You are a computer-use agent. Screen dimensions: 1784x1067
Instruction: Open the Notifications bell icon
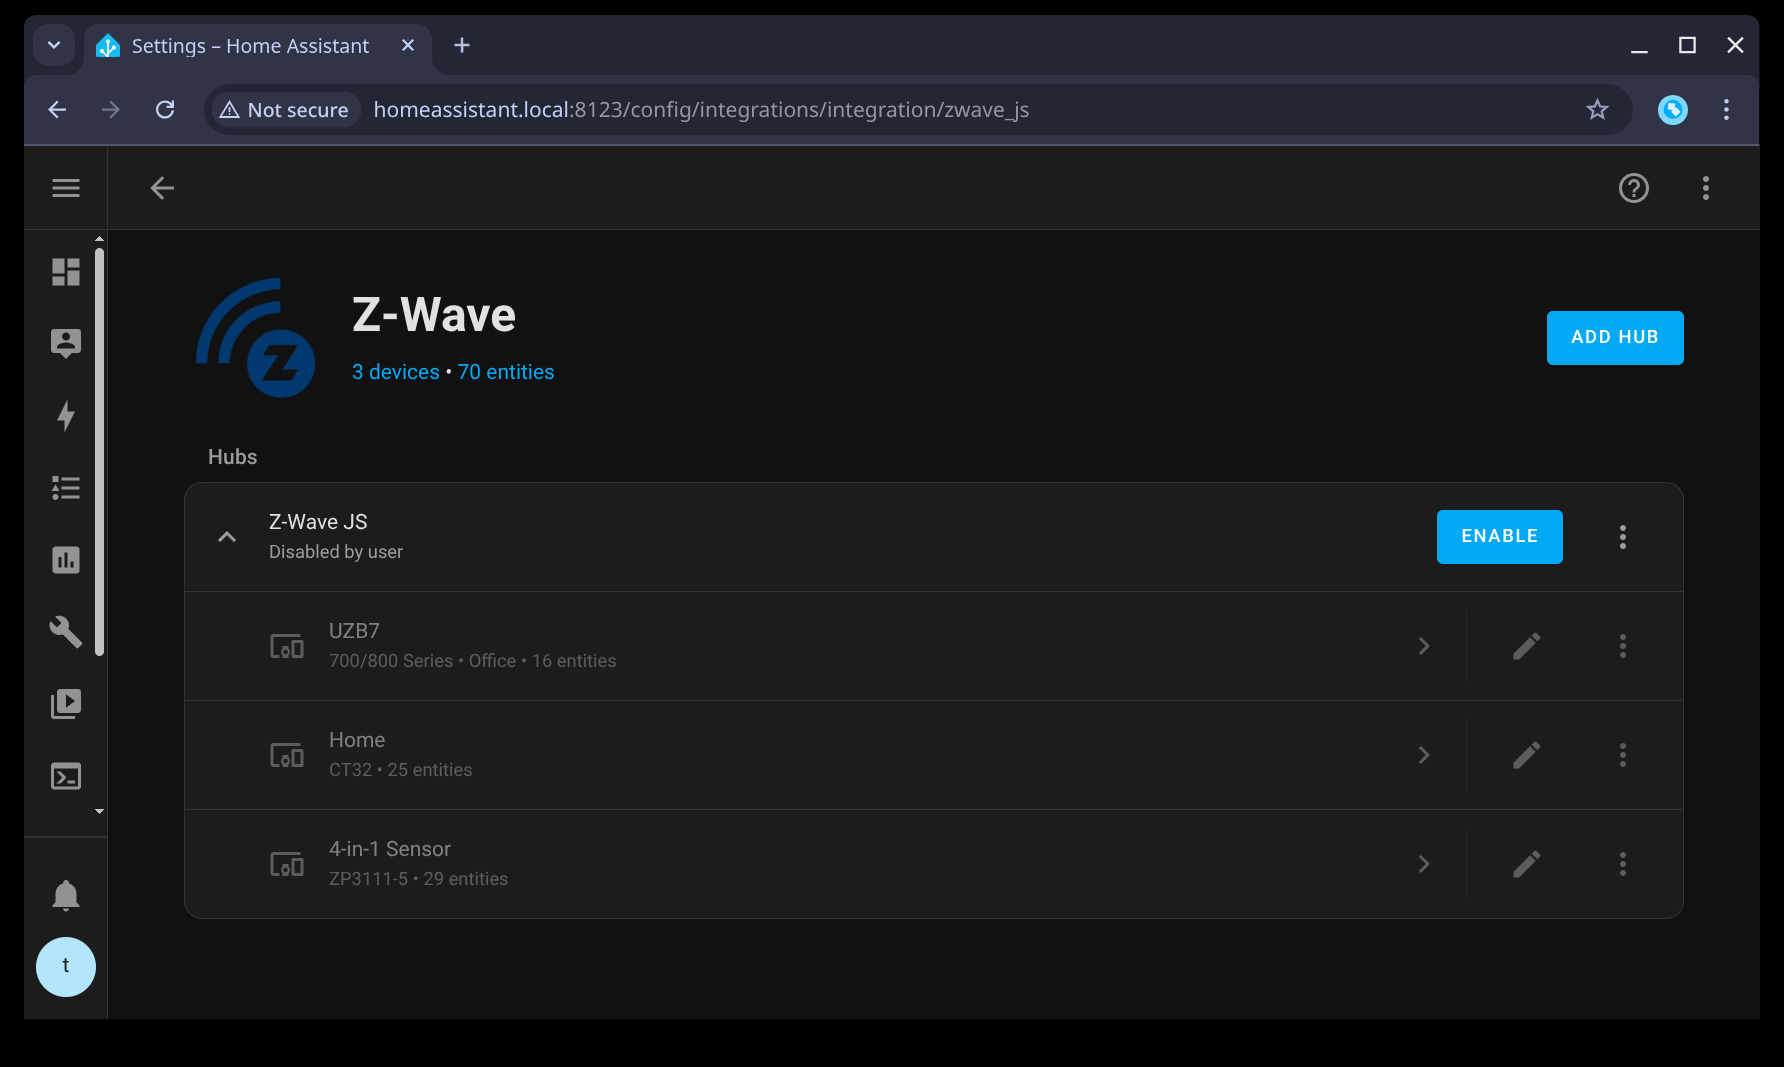(66, 895)
